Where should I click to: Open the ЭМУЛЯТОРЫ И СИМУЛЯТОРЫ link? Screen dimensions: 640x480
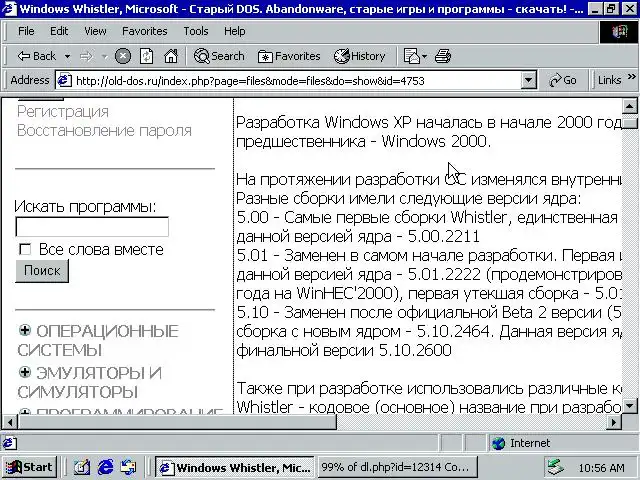coord(90,382)
